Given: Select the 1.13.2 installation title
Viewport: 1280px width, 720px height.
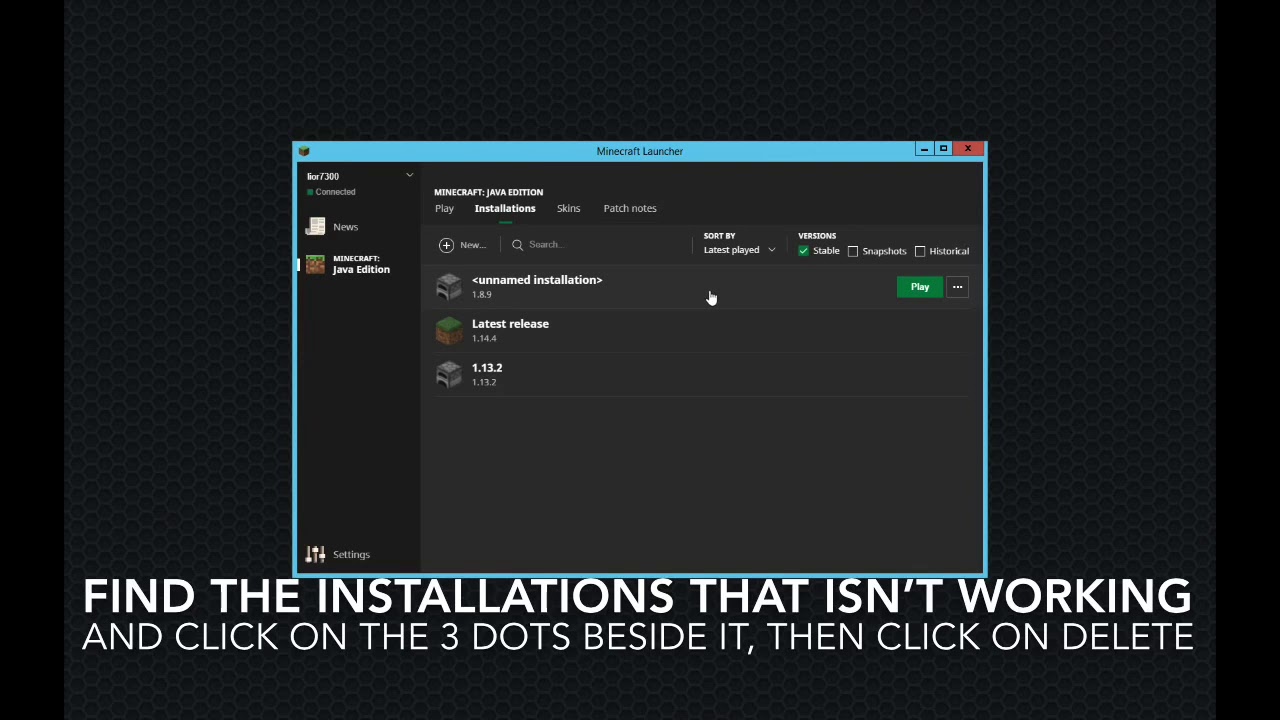Looking at the screenshot, I should coord(487,368).
